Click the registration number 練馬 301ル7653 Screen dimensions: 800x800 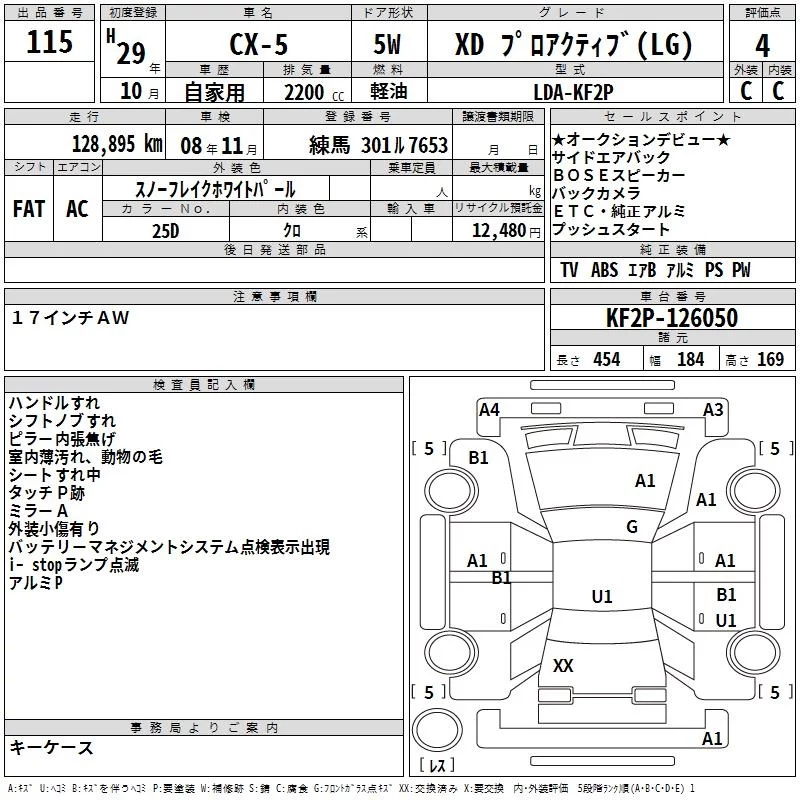tap(379, 145)
